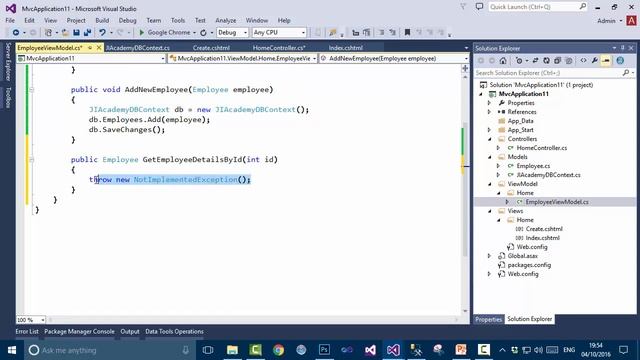This screenshot has width=640, height=360.
Task: Toggle Show All Files in Solution Explorer
Action: tap(569, 61)
